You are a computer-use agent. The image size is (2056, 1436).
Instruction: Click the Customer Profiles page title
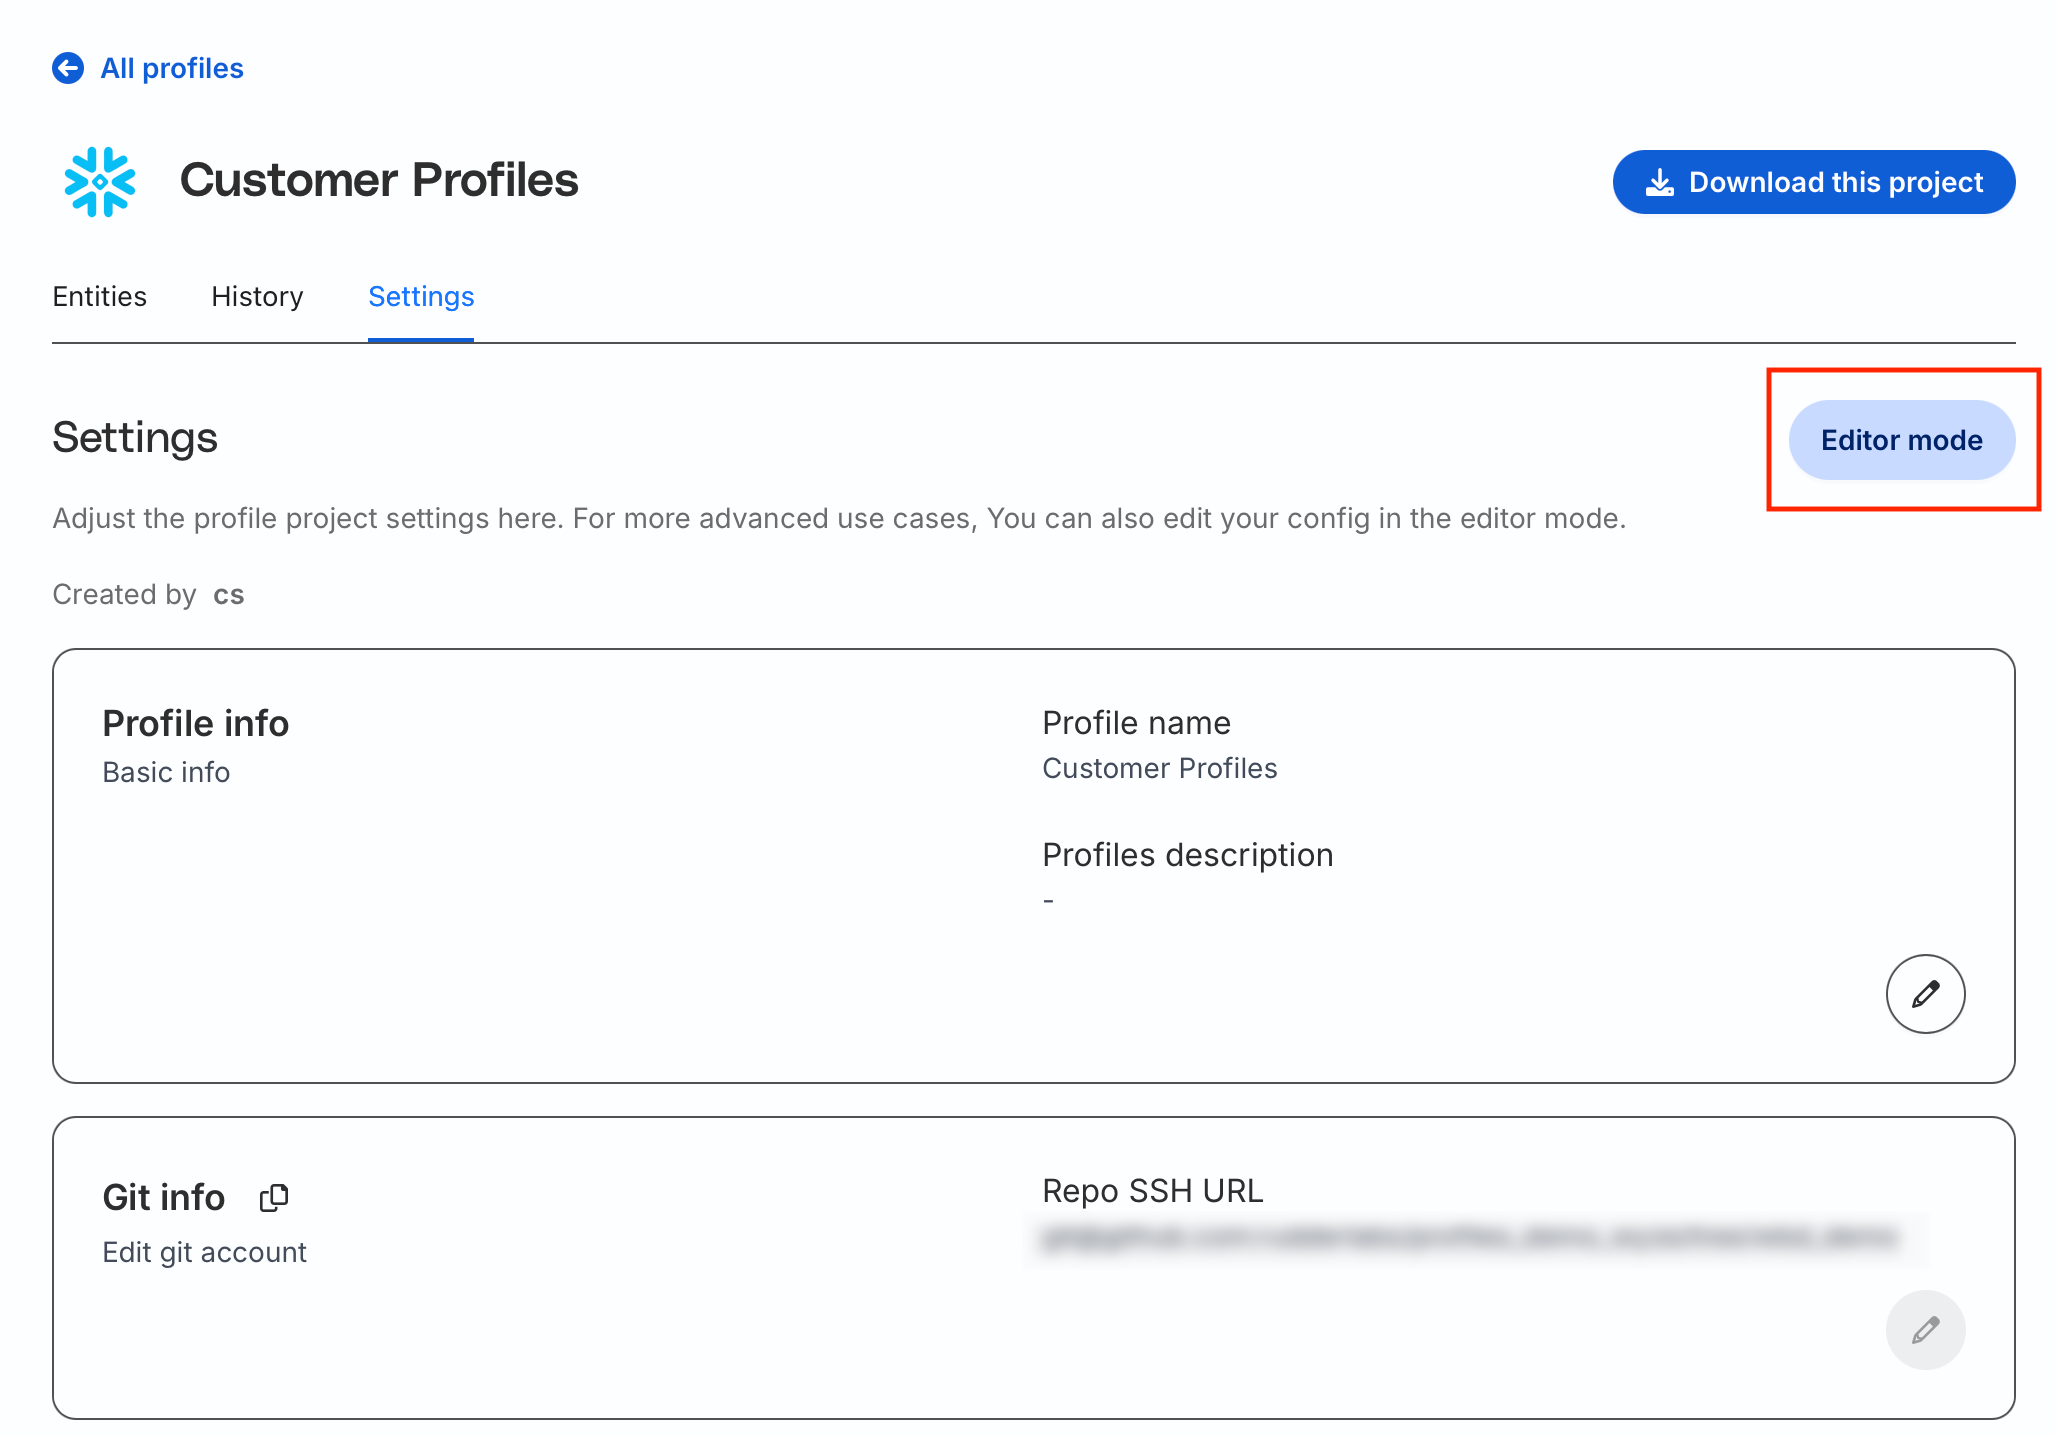point(379,180)
